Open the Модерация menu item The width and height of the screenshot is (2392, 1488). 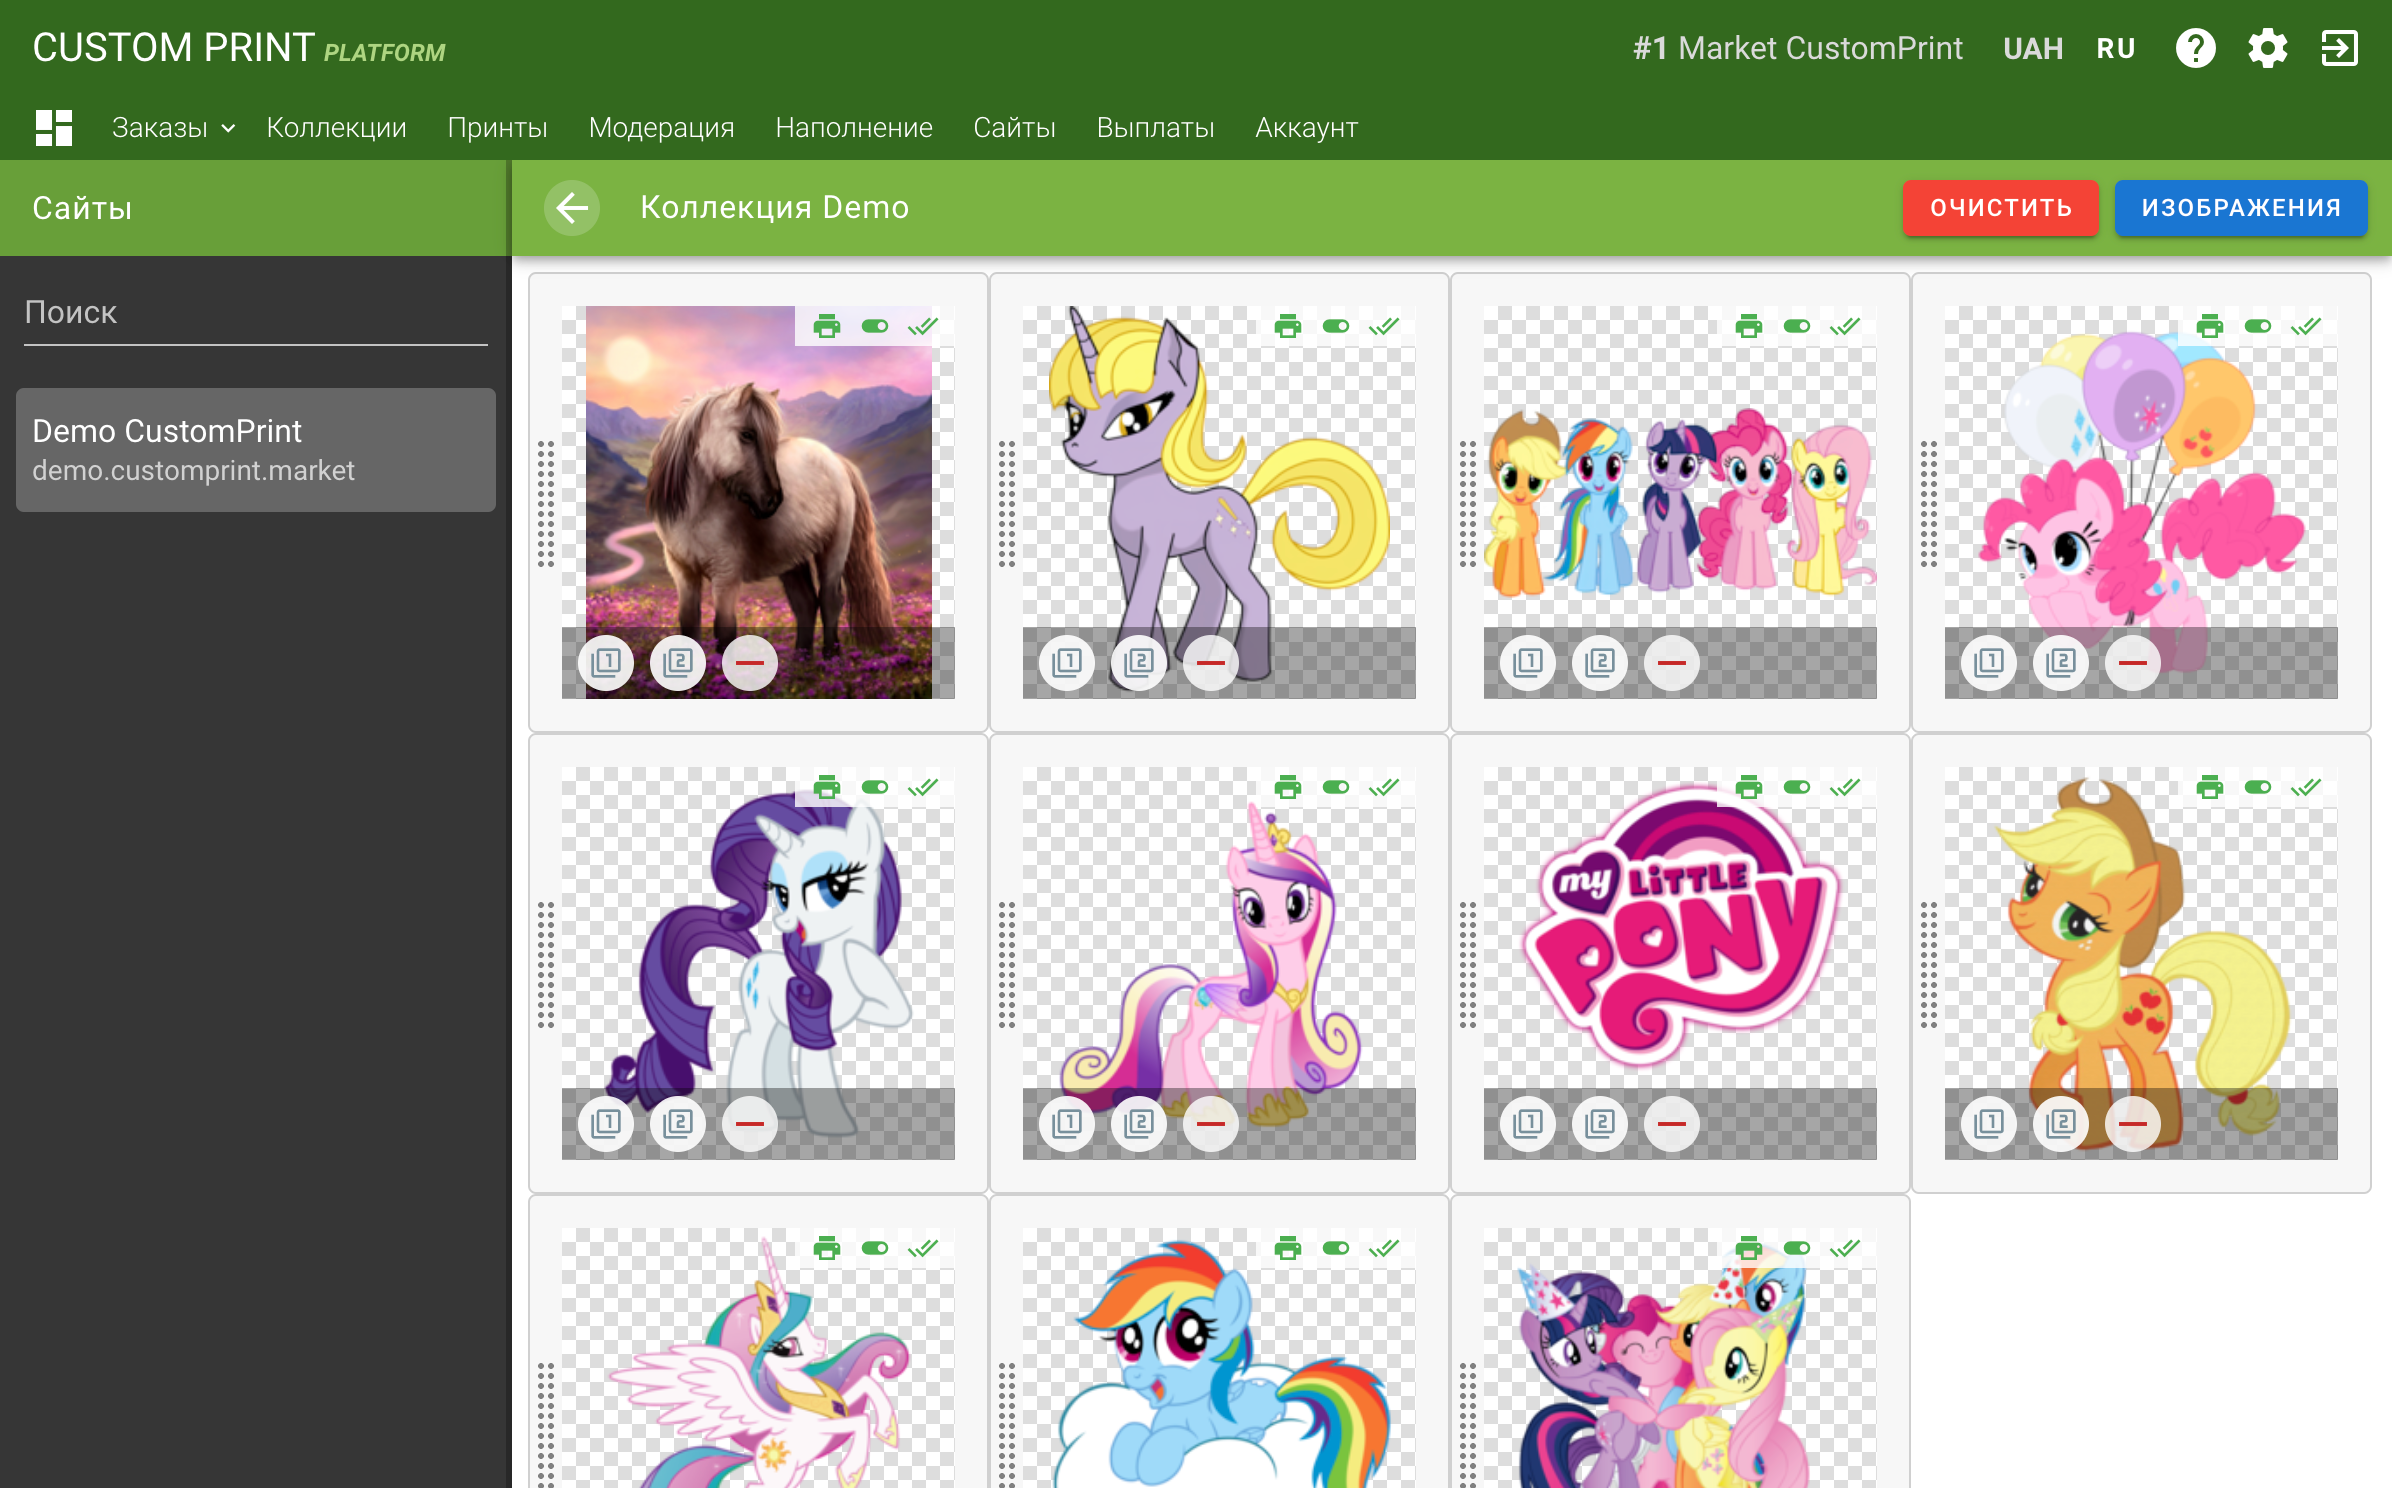[x=662, y=128]
